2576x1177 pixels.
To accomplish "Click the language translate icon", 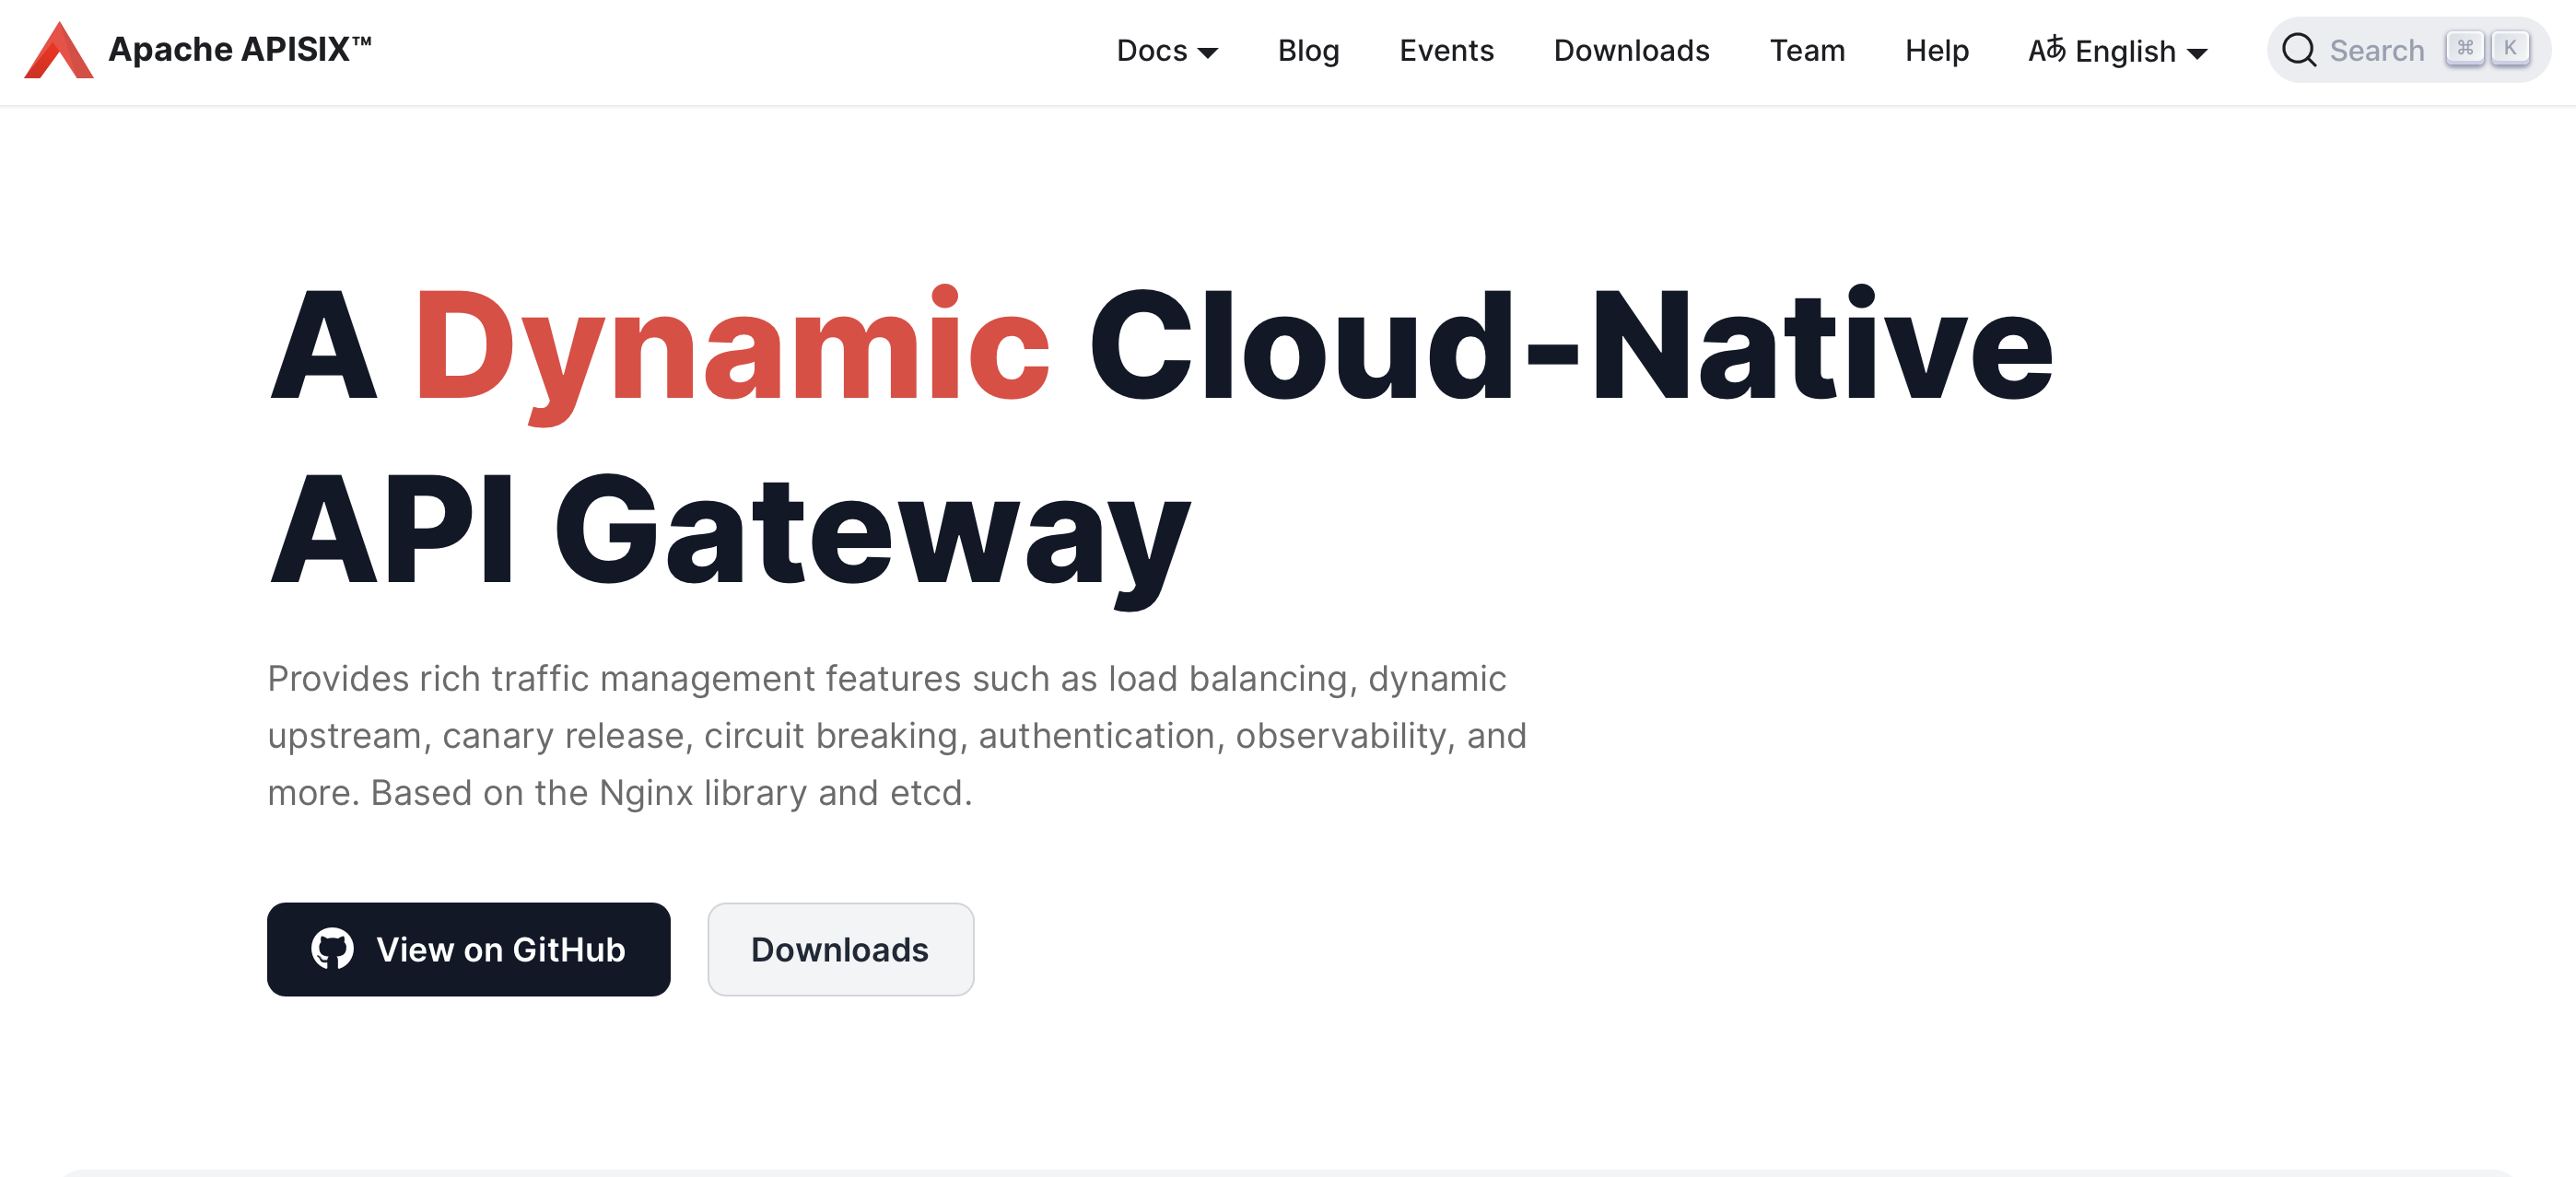I will point(2046,49).
